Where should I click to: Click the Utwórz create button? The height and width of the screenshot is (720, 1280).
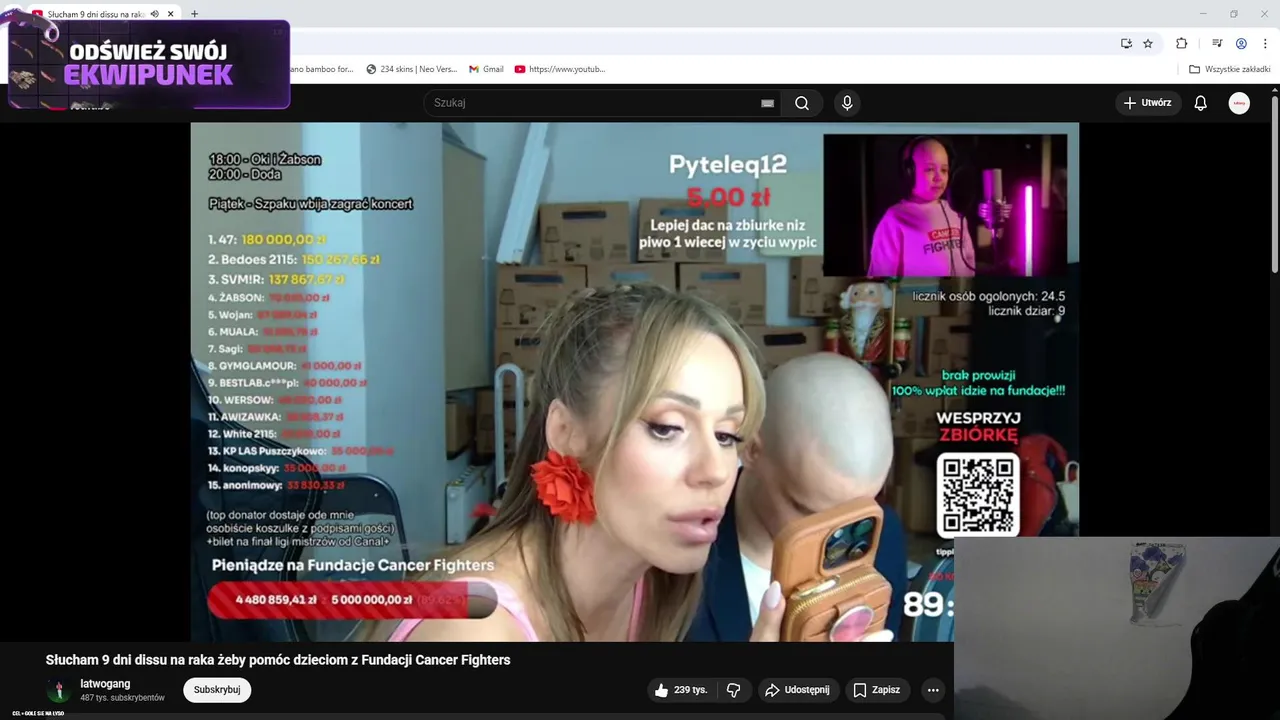click(1147, 103)
